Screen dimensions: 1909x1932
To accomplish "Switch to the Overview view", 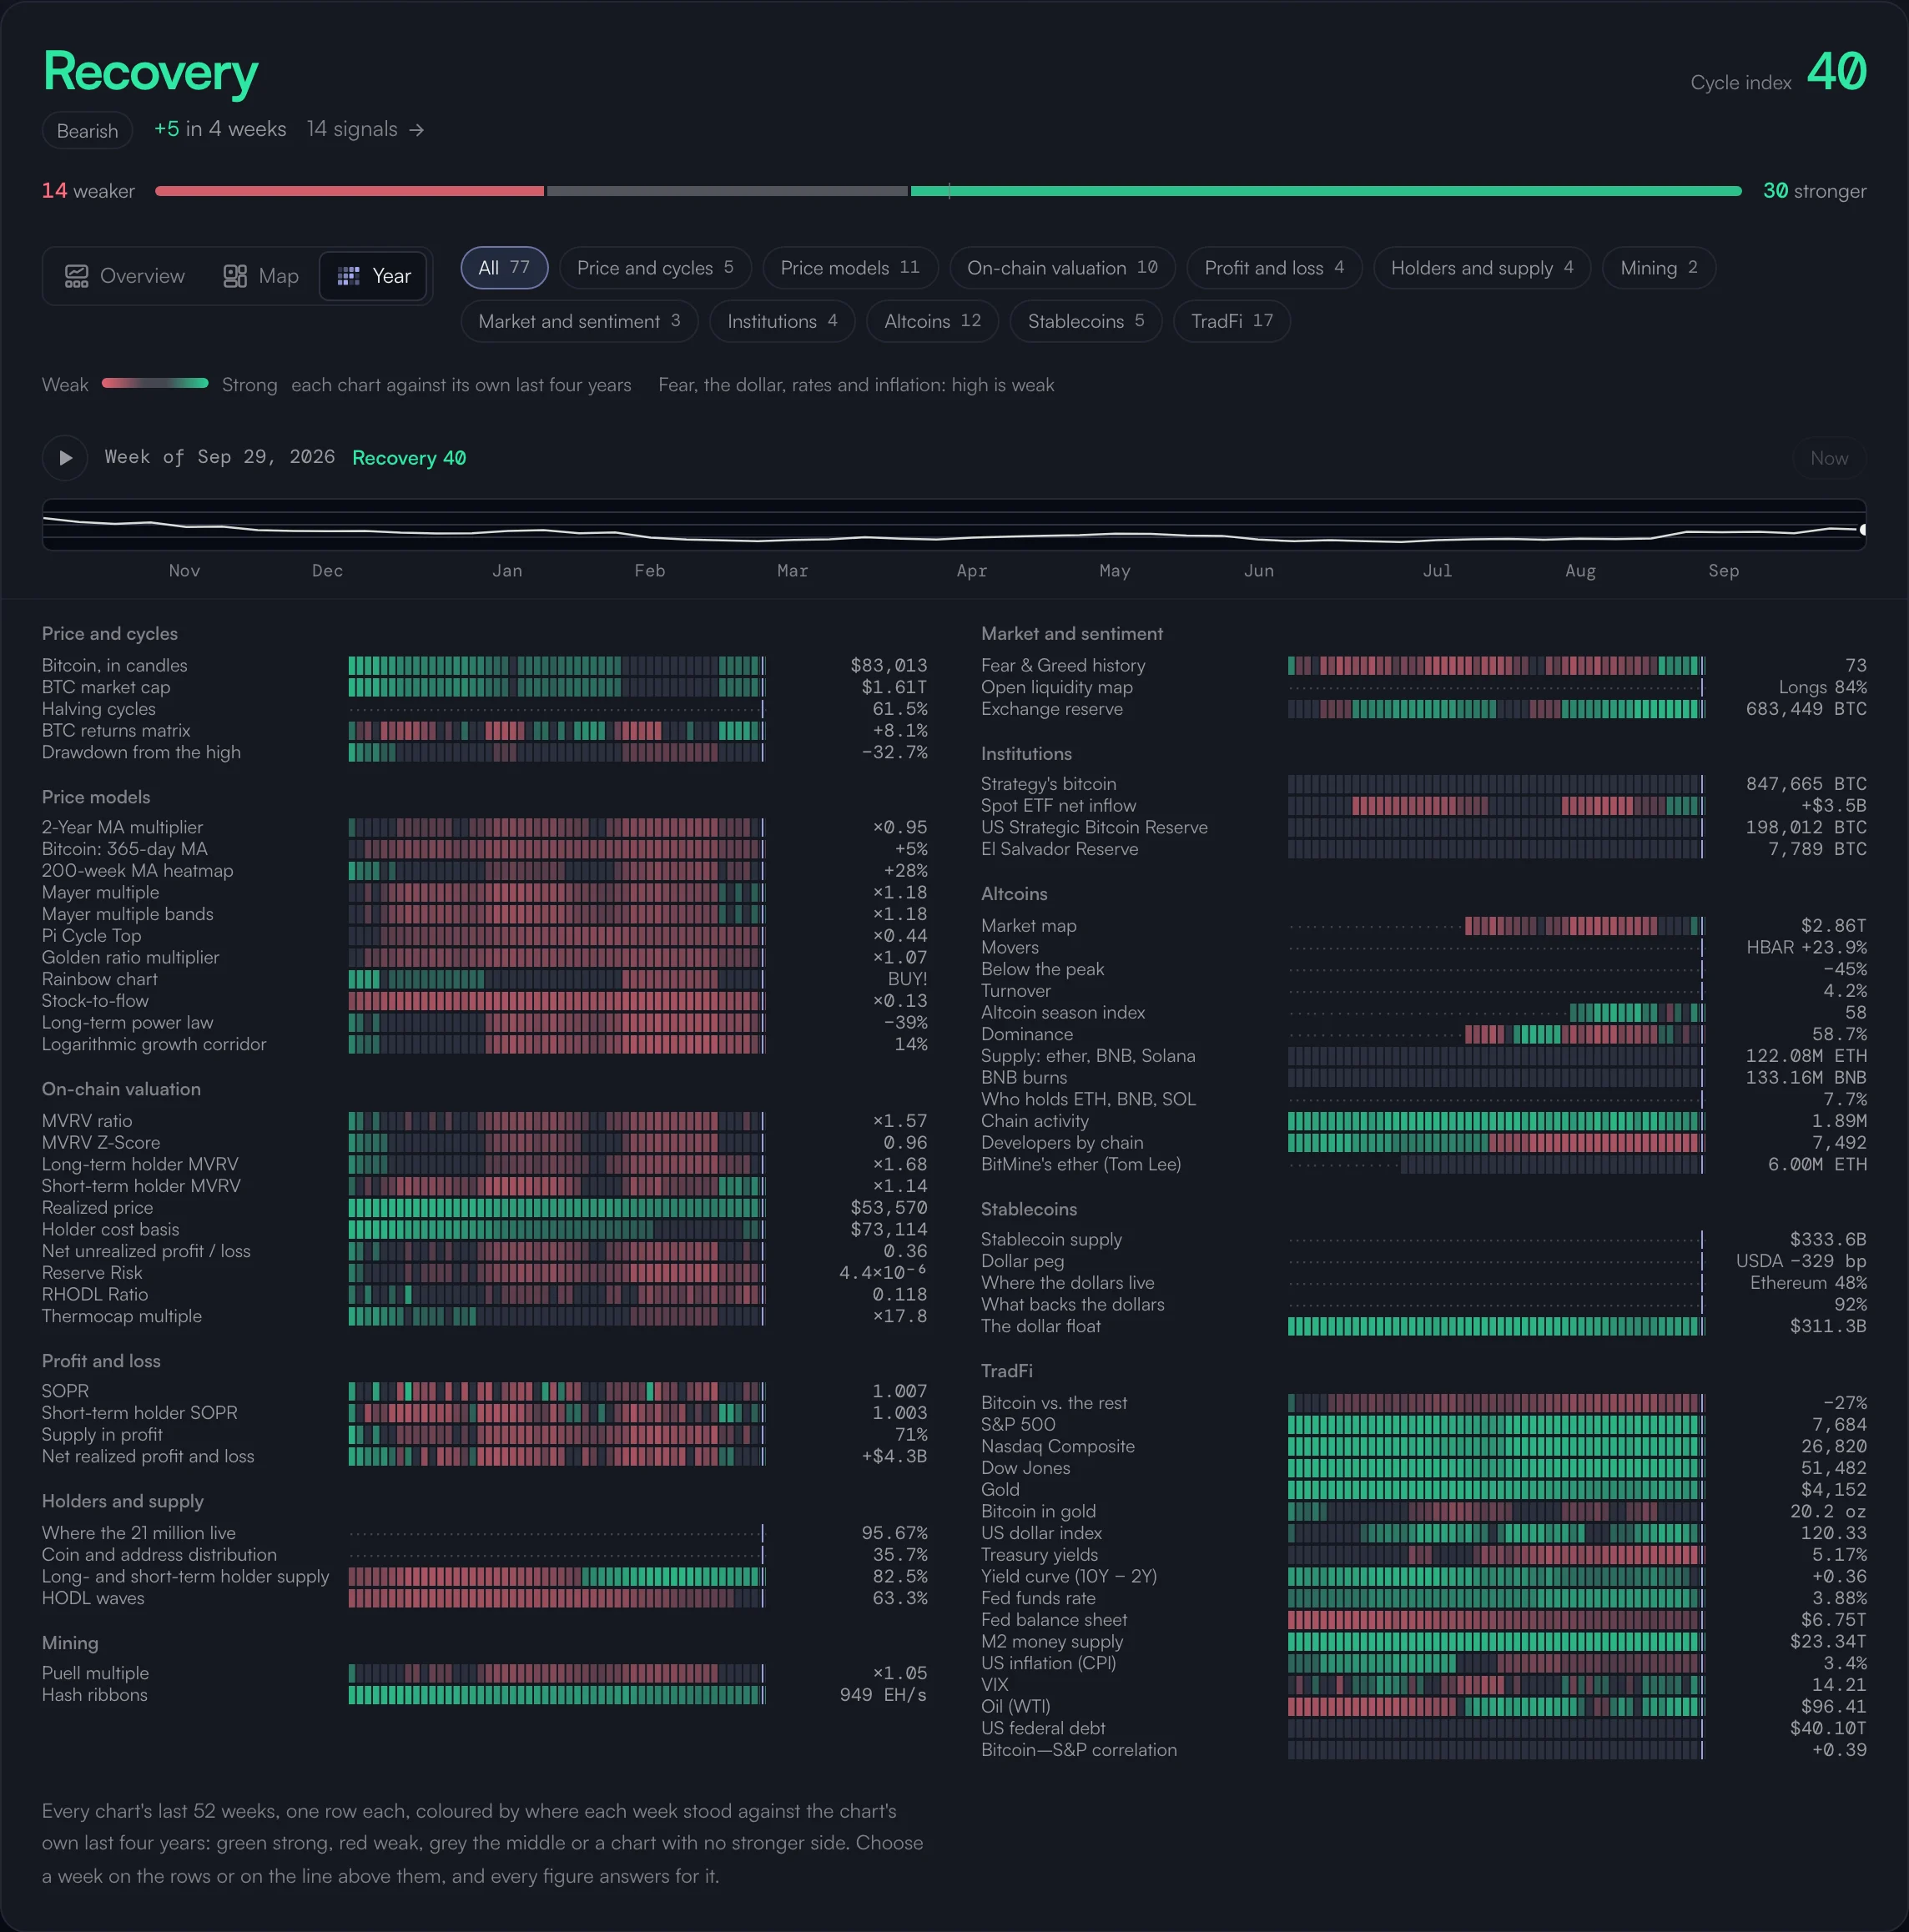I will (x=125, y=276).
